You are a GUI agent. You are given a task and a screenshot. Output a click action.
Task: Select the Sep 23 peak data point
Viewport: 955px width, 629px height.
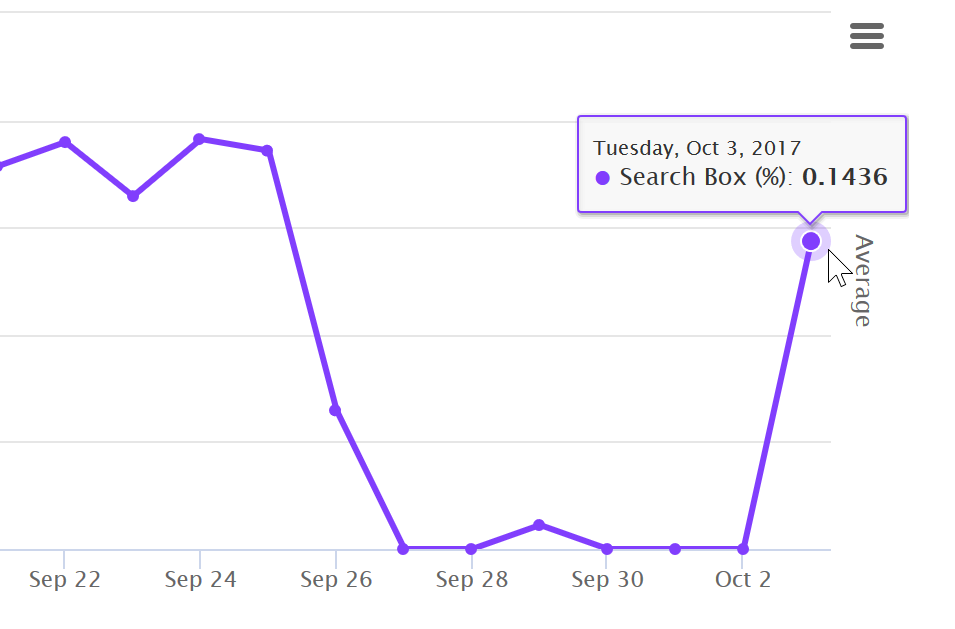[x=65, y=141]
